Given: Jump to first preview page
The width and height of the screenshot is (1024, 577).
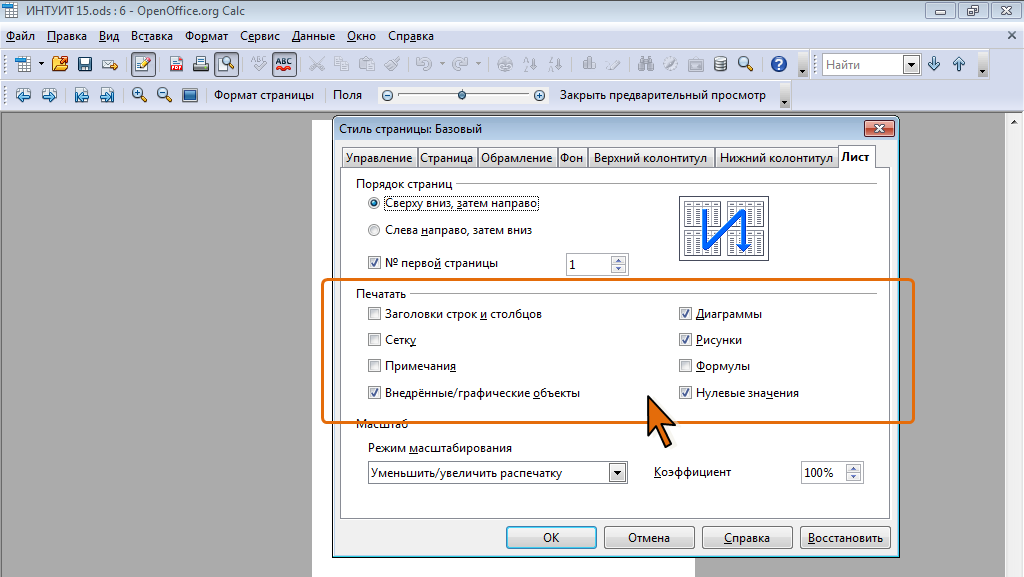Looking at the screenshot, I should (82, 95).
